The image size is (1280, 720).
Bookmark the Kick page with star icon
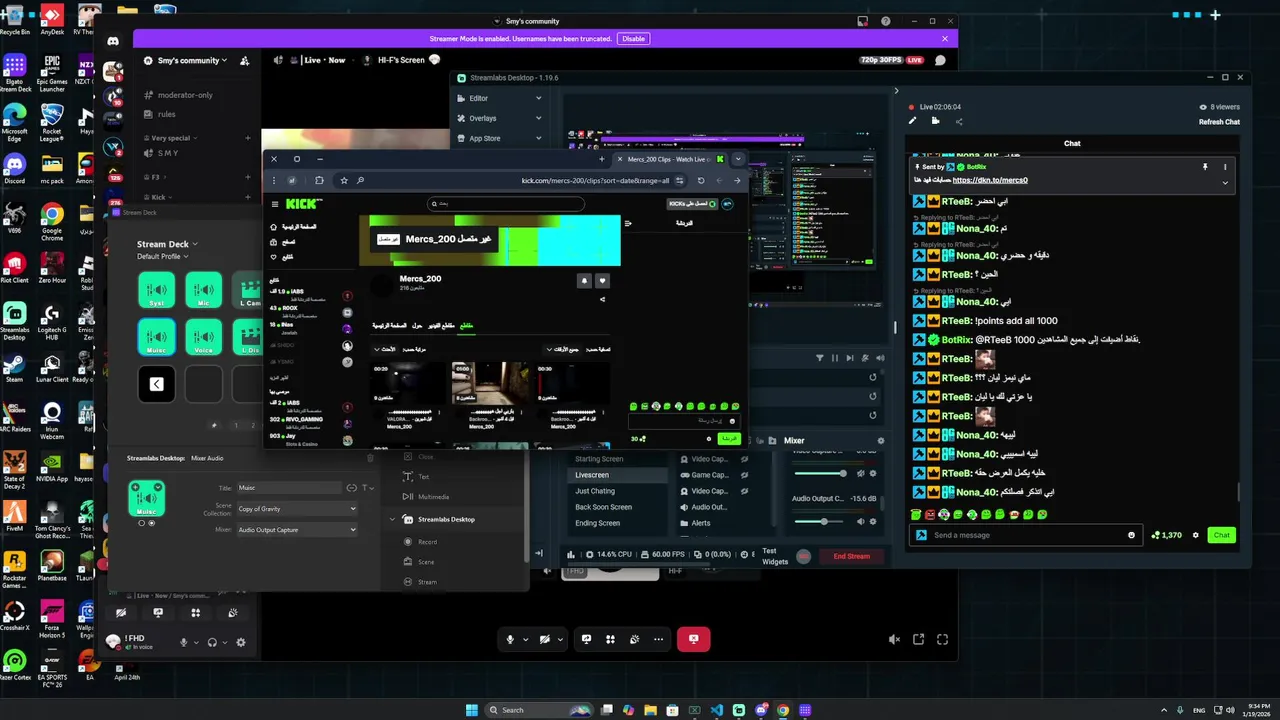[344, 180]
